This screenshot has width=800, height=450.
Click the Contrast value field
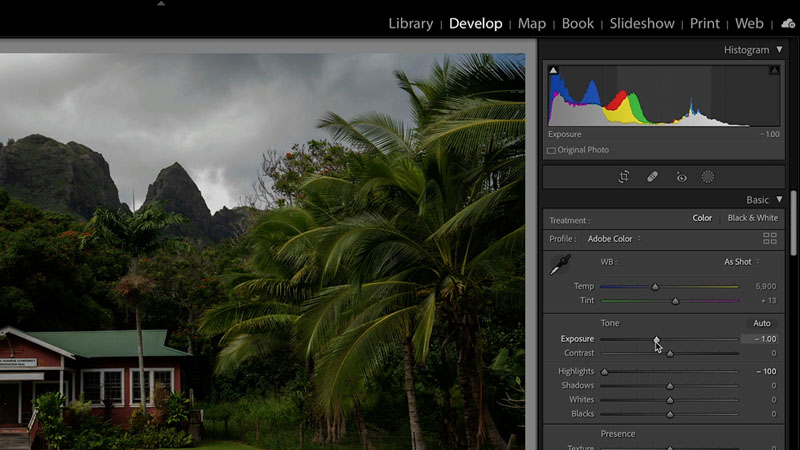click(773, 353)
